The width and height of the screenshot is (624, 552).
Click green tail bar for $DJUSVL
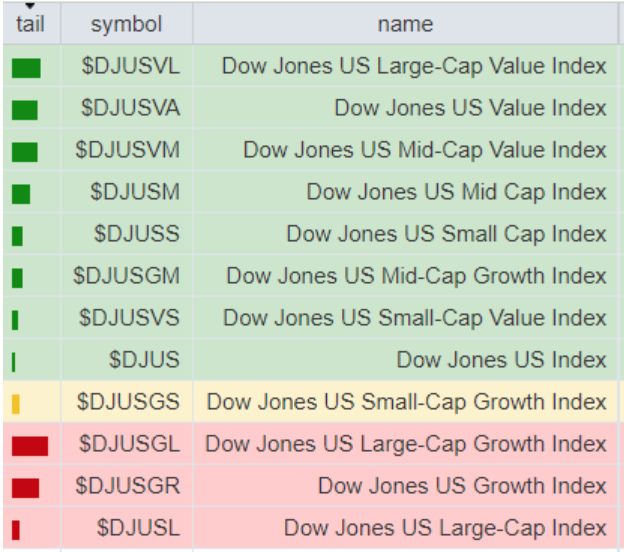pos(26,68)
